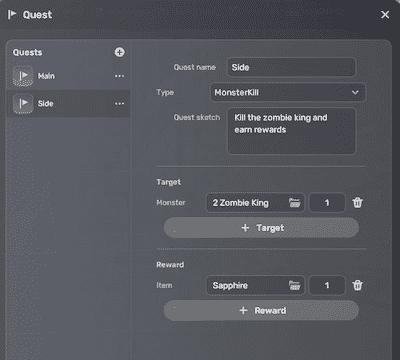Edit the Quest name field
The image size is (400, 360).
[x=292, y=67]
